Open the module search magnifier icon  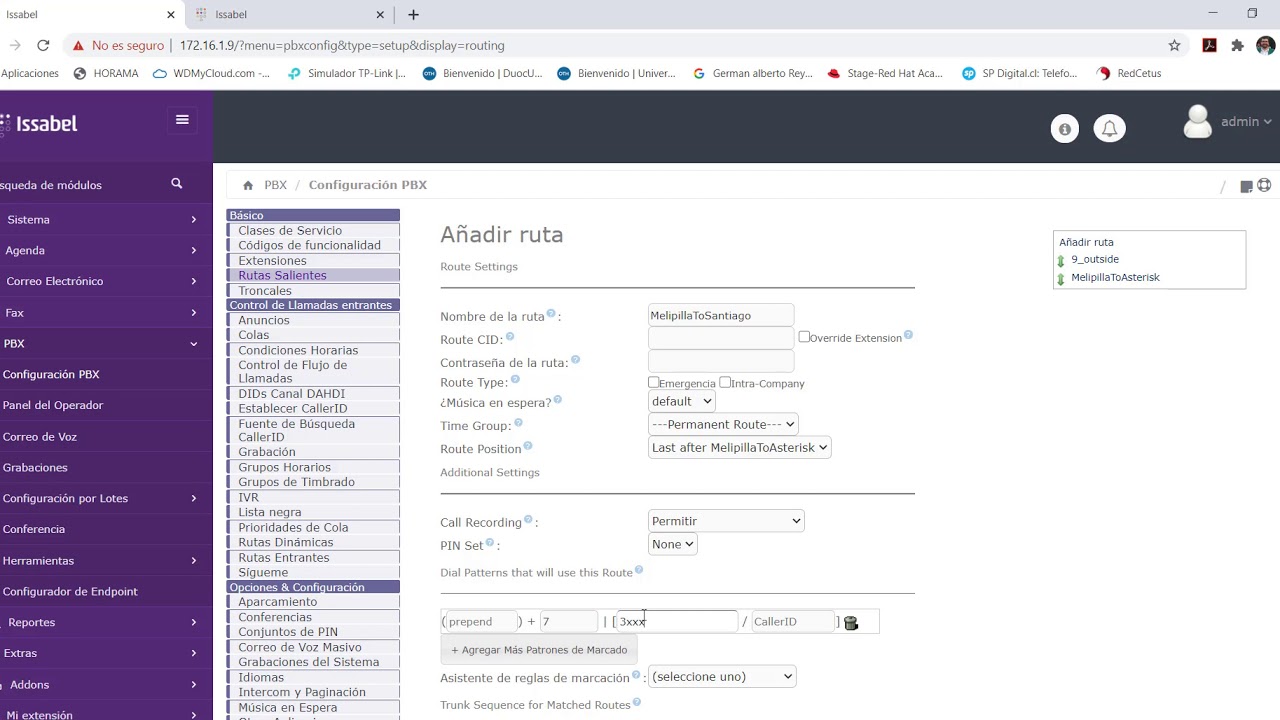tap(177, 183)
